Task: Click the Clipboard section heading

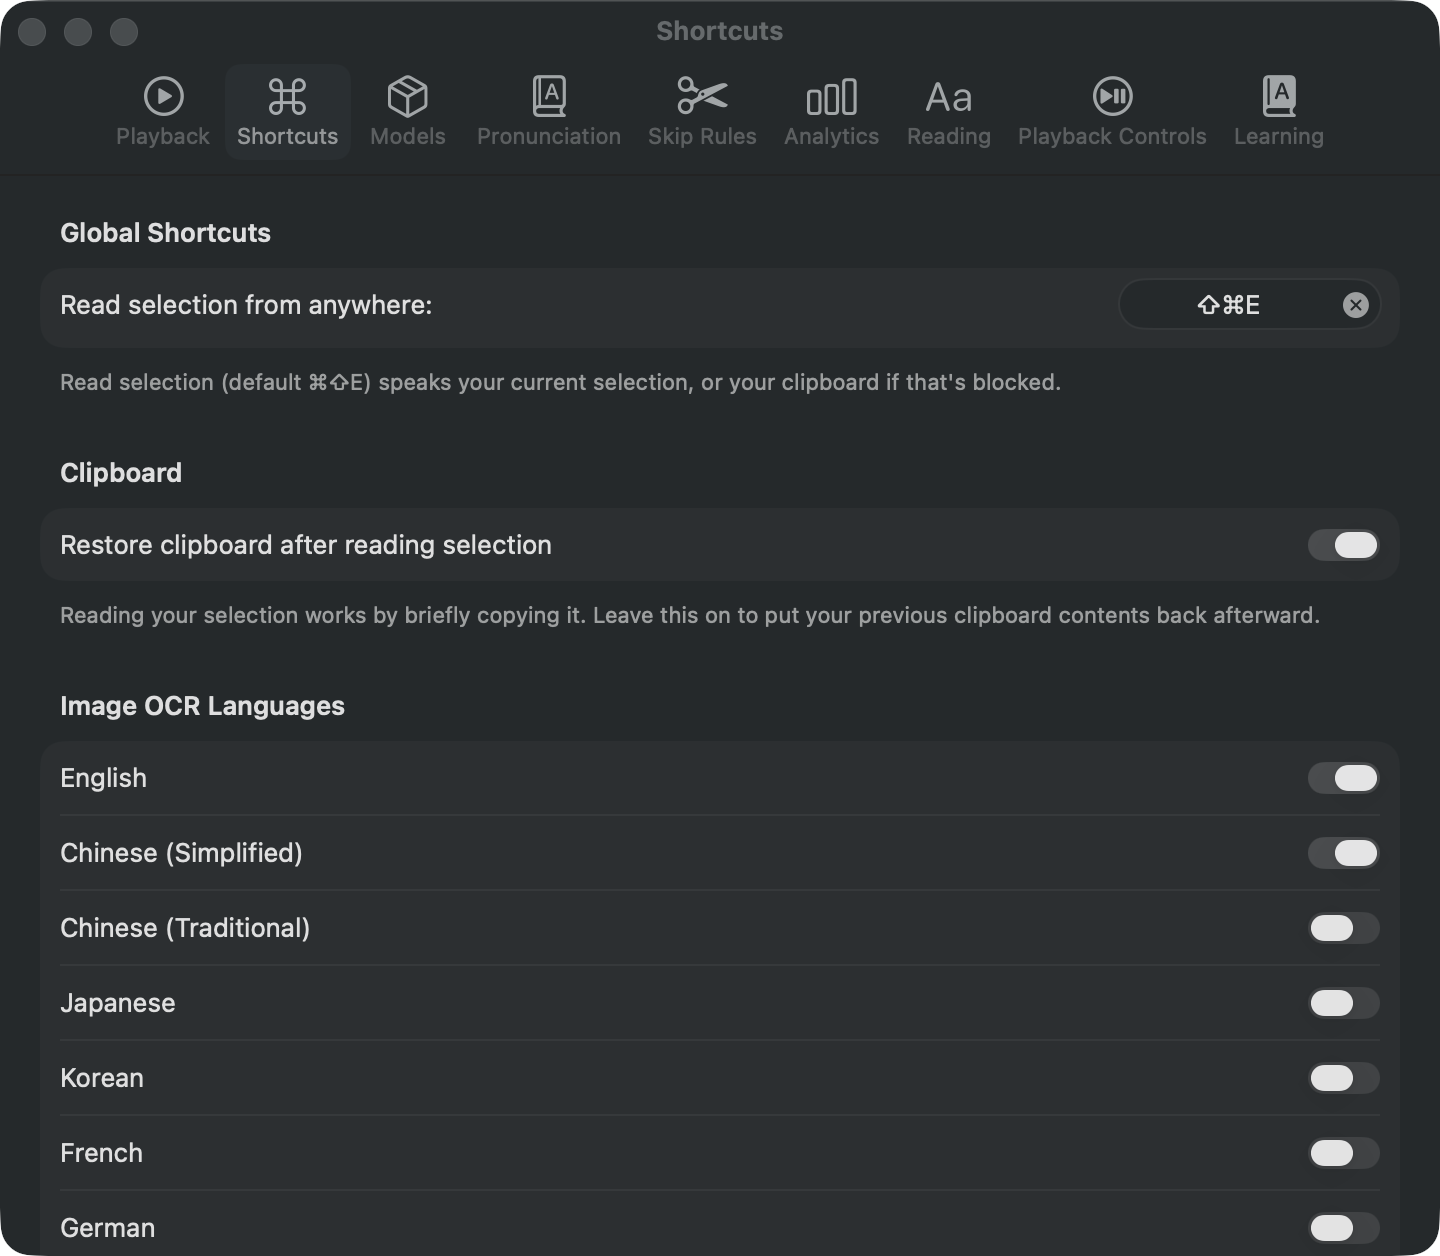Action: pos(121,473)
